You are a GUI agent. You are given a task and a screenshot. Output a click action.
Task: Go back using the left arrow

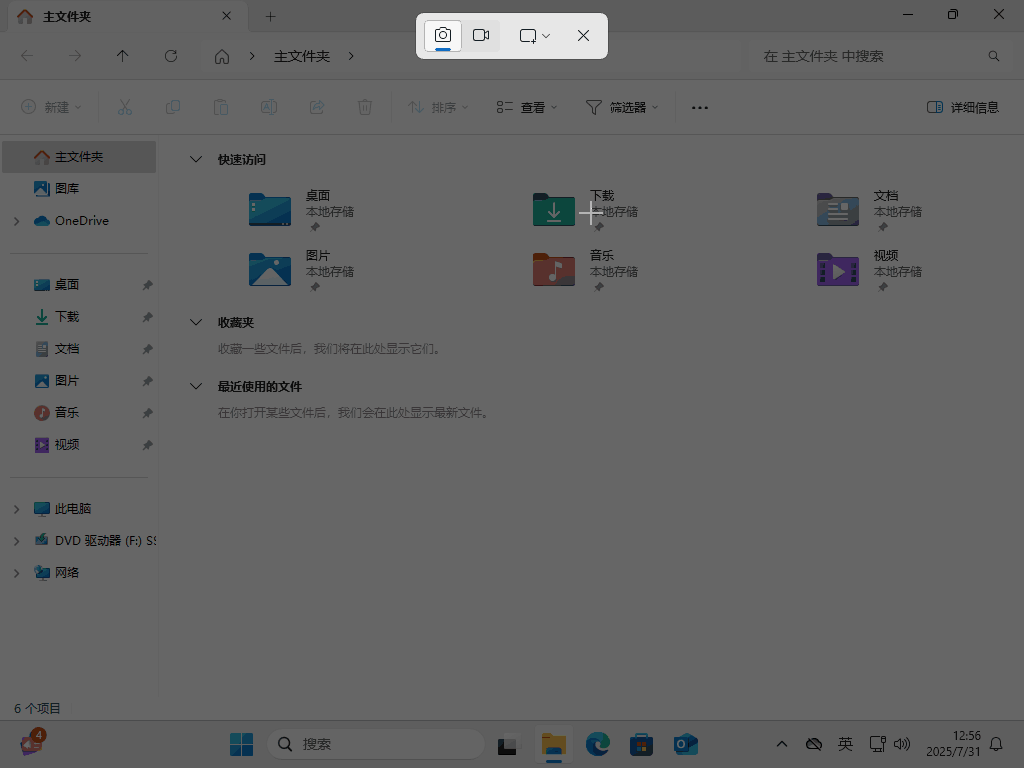click(x=27, y=56)
